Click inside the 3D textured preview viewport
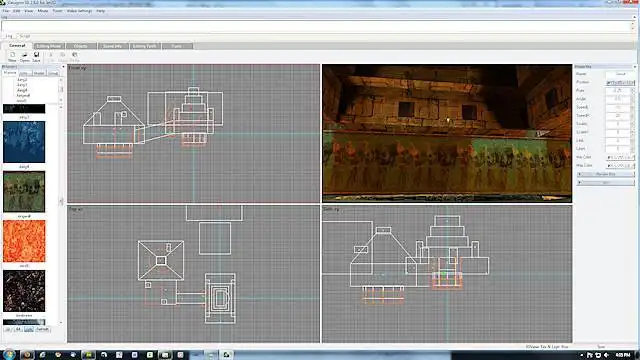Screen dimensions: 640x360 [447, 133]
